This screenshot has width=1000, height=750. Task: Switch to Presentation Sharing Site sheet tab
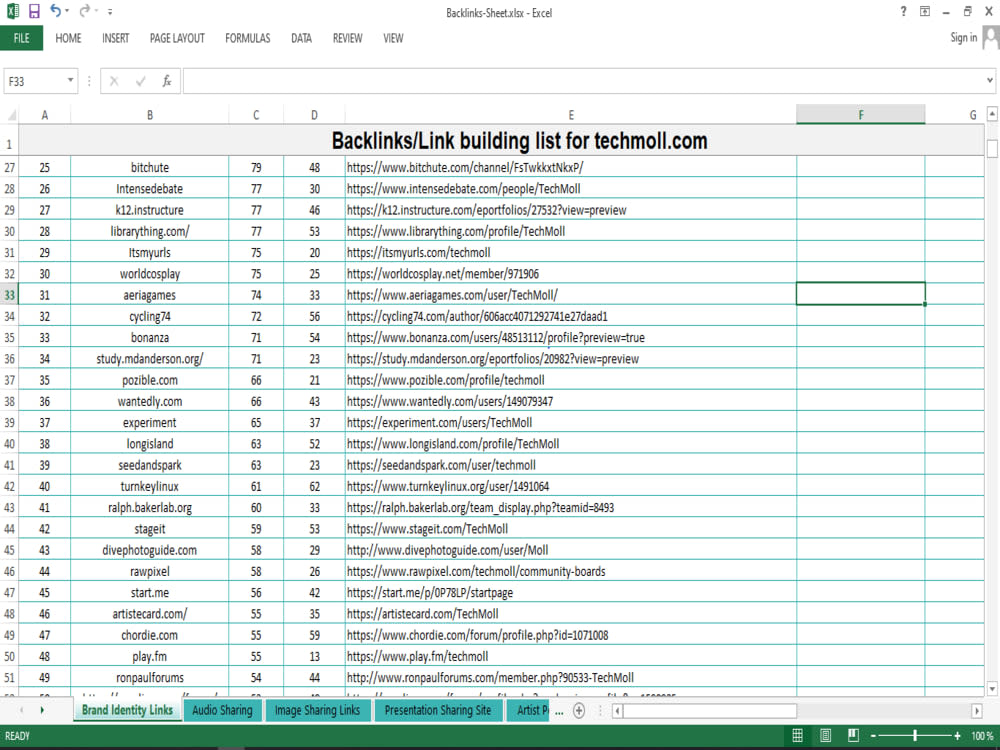pyautogui.click(x=438, y=710)
